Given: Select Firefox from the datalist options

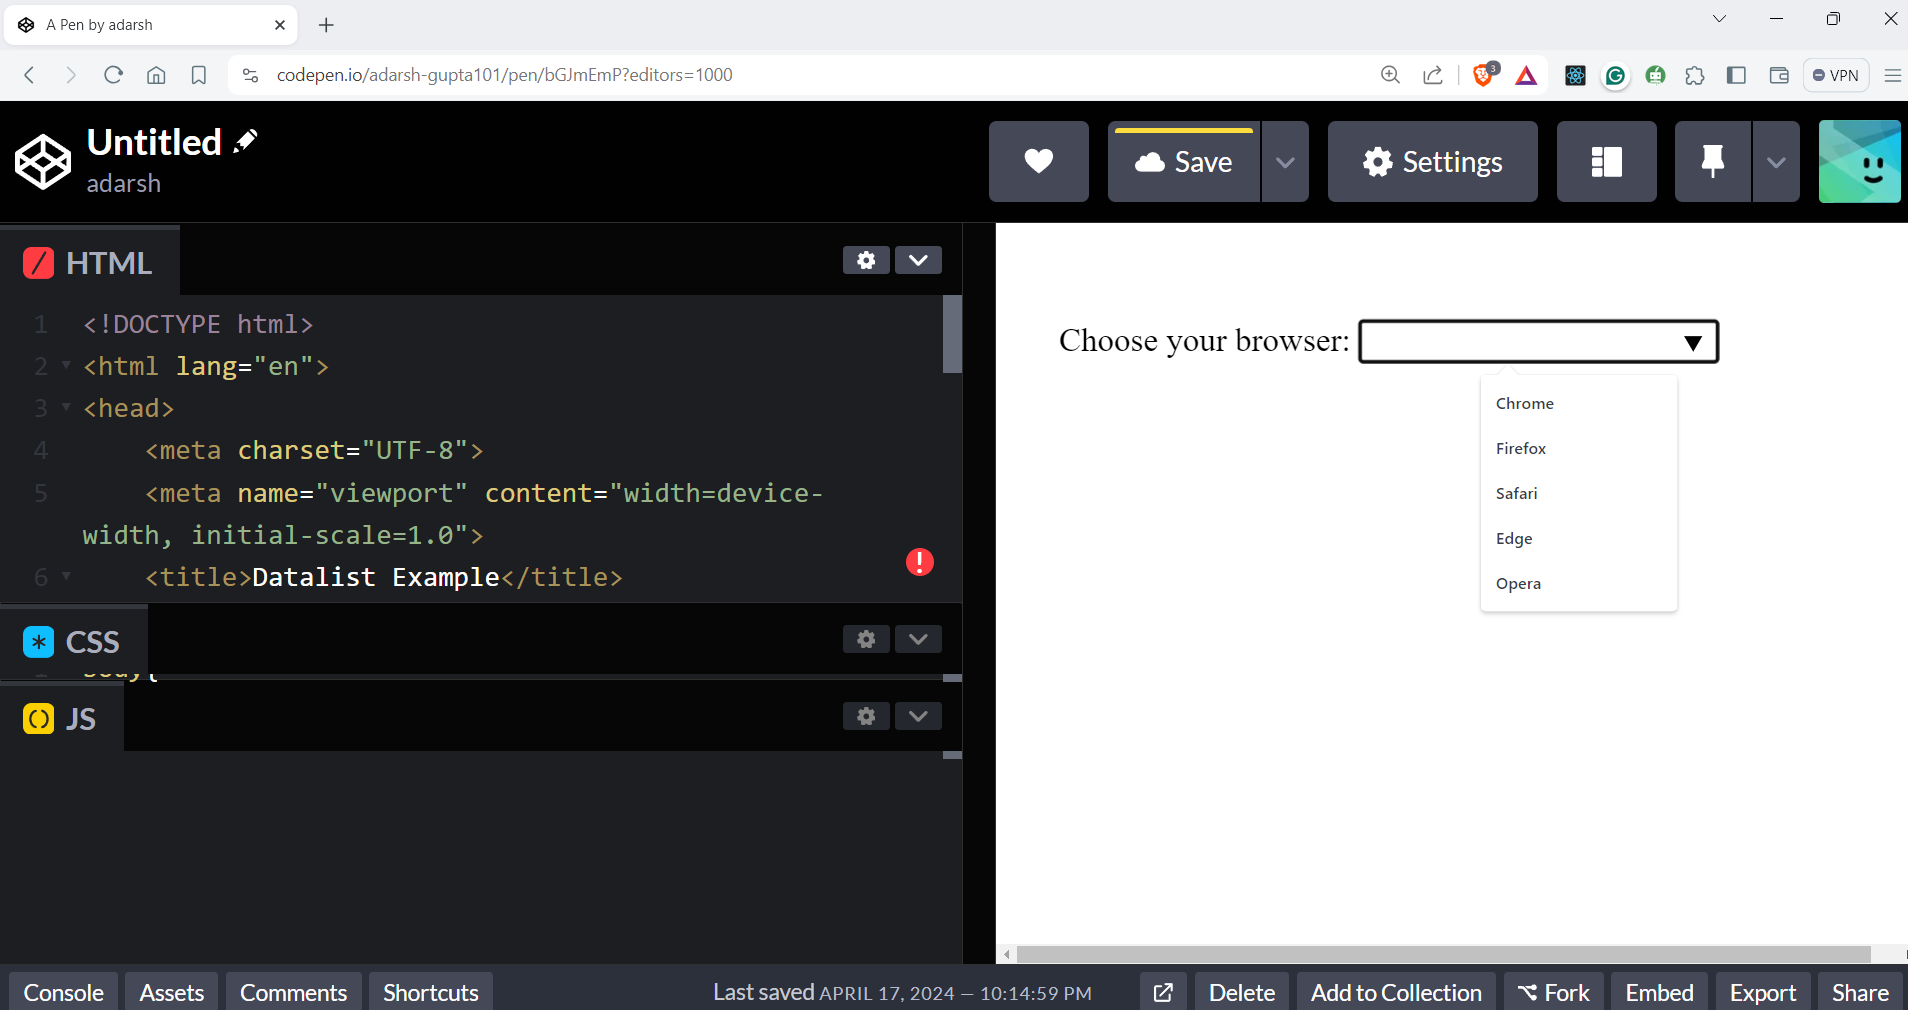Looking at the screenshot, I should click(x=1521, y=449).
